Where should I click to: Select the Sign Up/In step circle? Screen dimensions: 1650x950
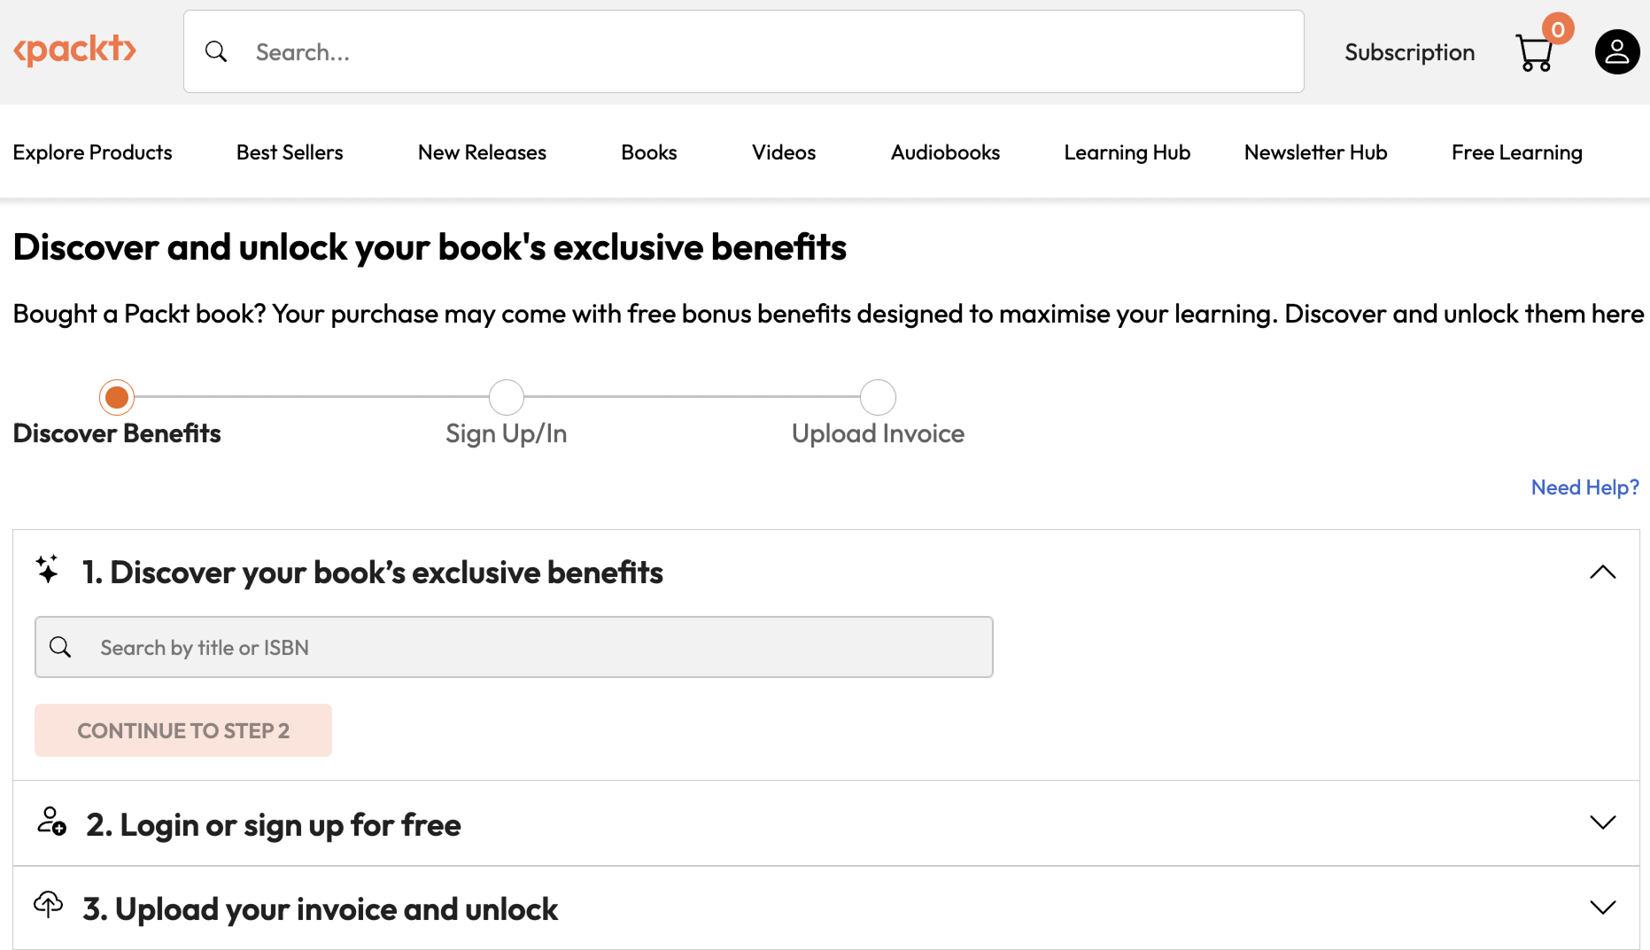click(x=506, y=397)
